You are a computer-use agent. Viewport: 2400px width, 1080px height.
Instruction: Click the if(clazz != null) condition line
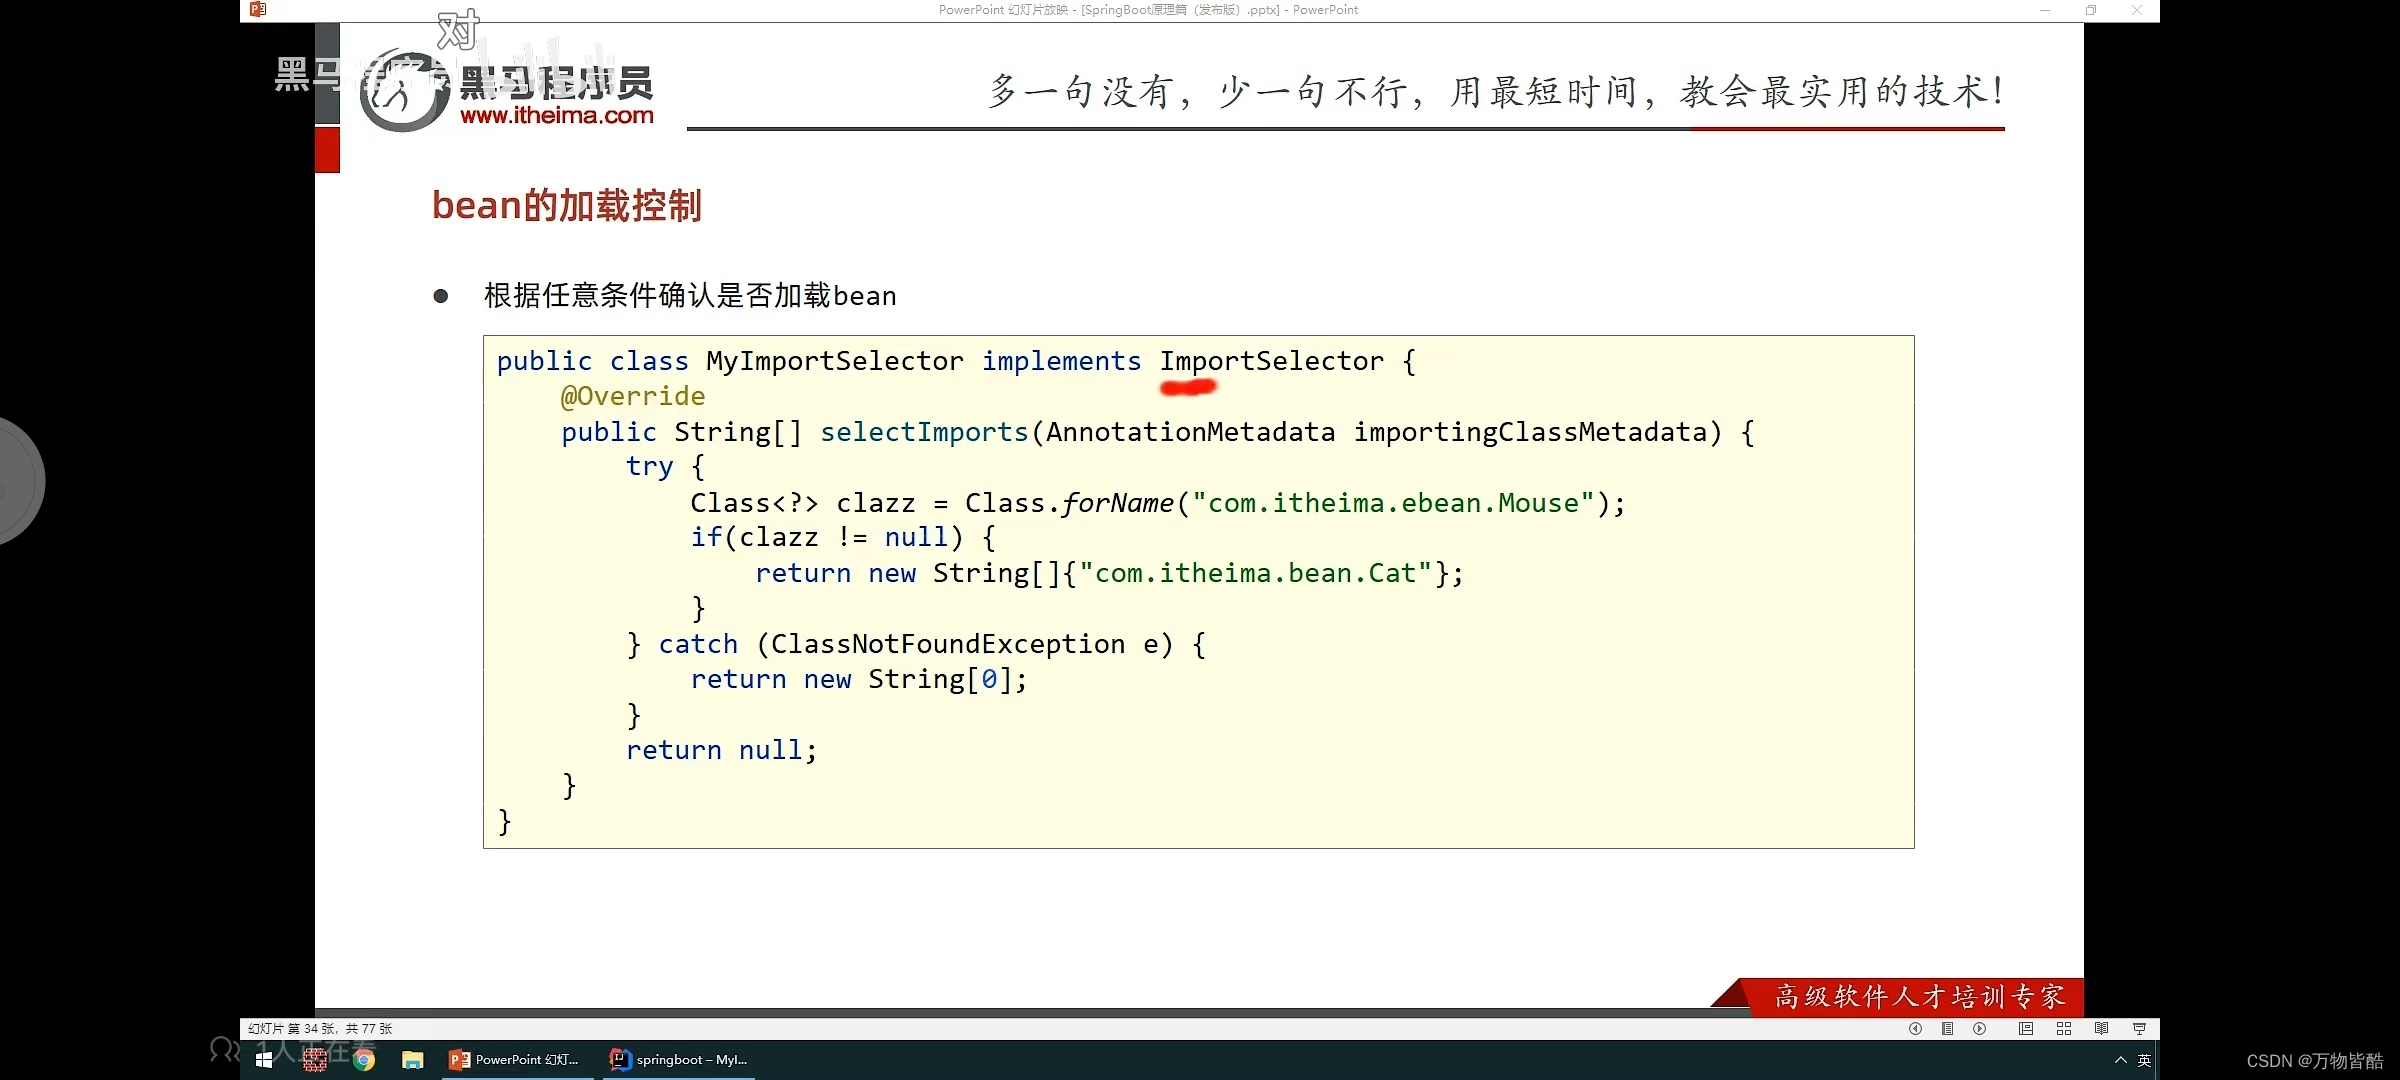click(x=843, y=538)
